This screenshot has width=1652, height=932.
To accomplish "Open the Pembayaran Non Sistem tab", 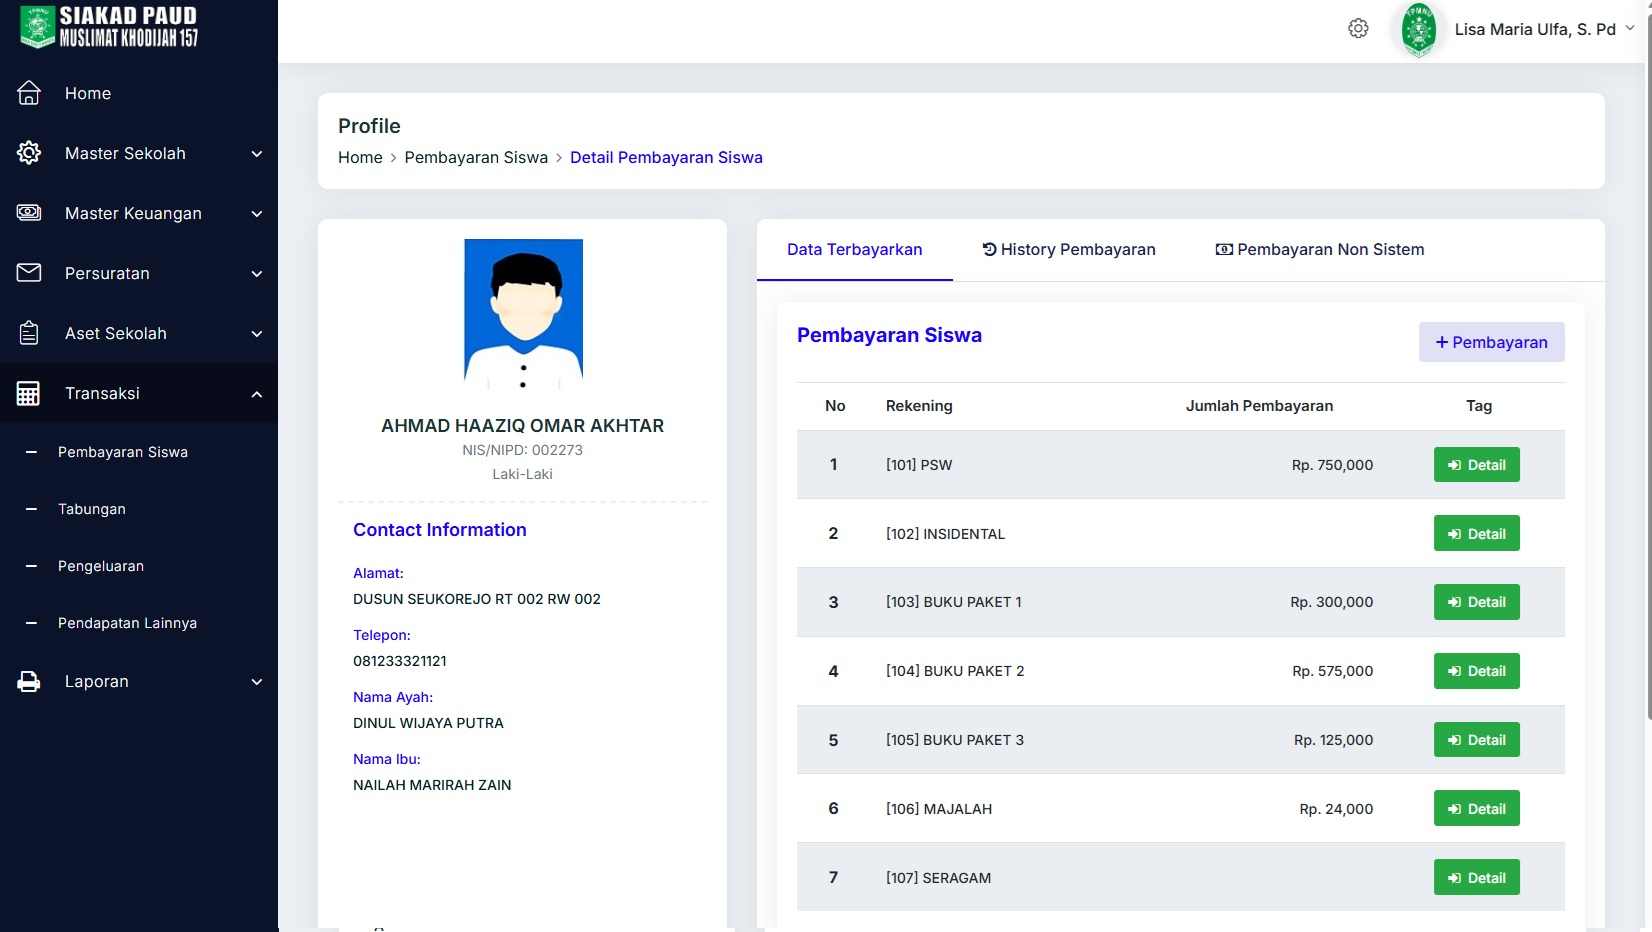I will 1319,250.
